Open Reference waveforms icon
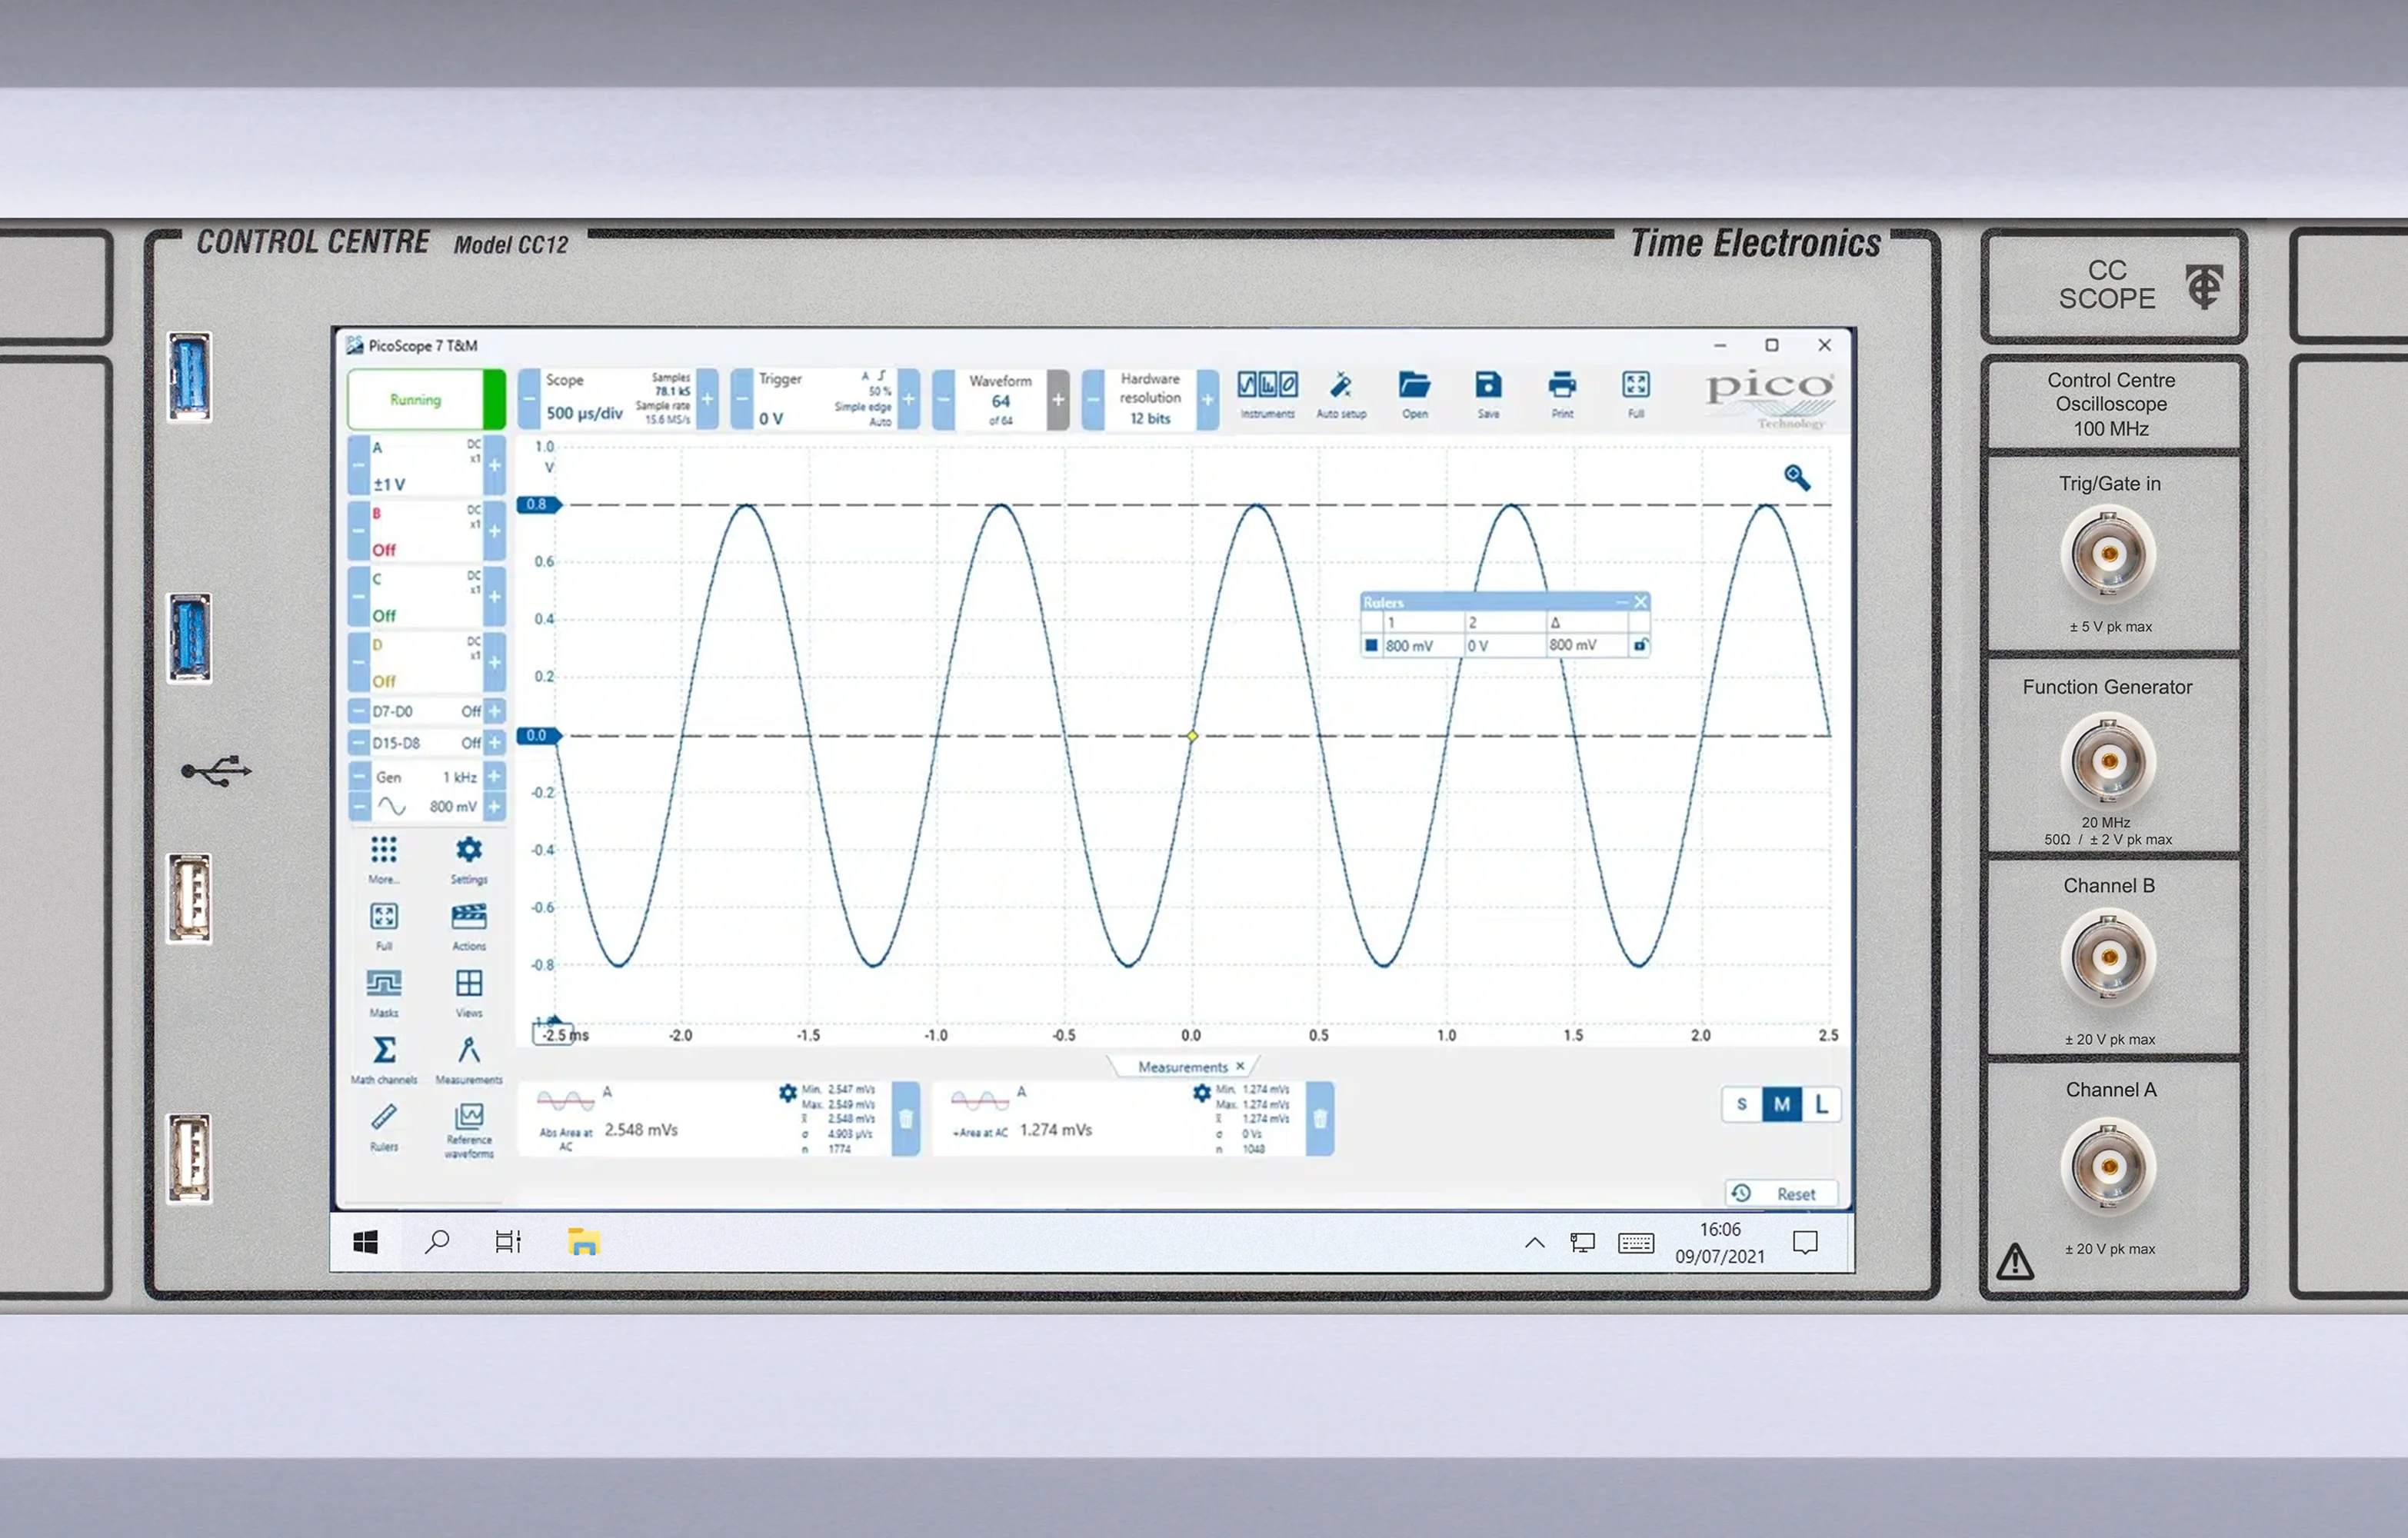Image resolution: width=2408 pixels, height=1538 pixels. tap(469, 1116)
